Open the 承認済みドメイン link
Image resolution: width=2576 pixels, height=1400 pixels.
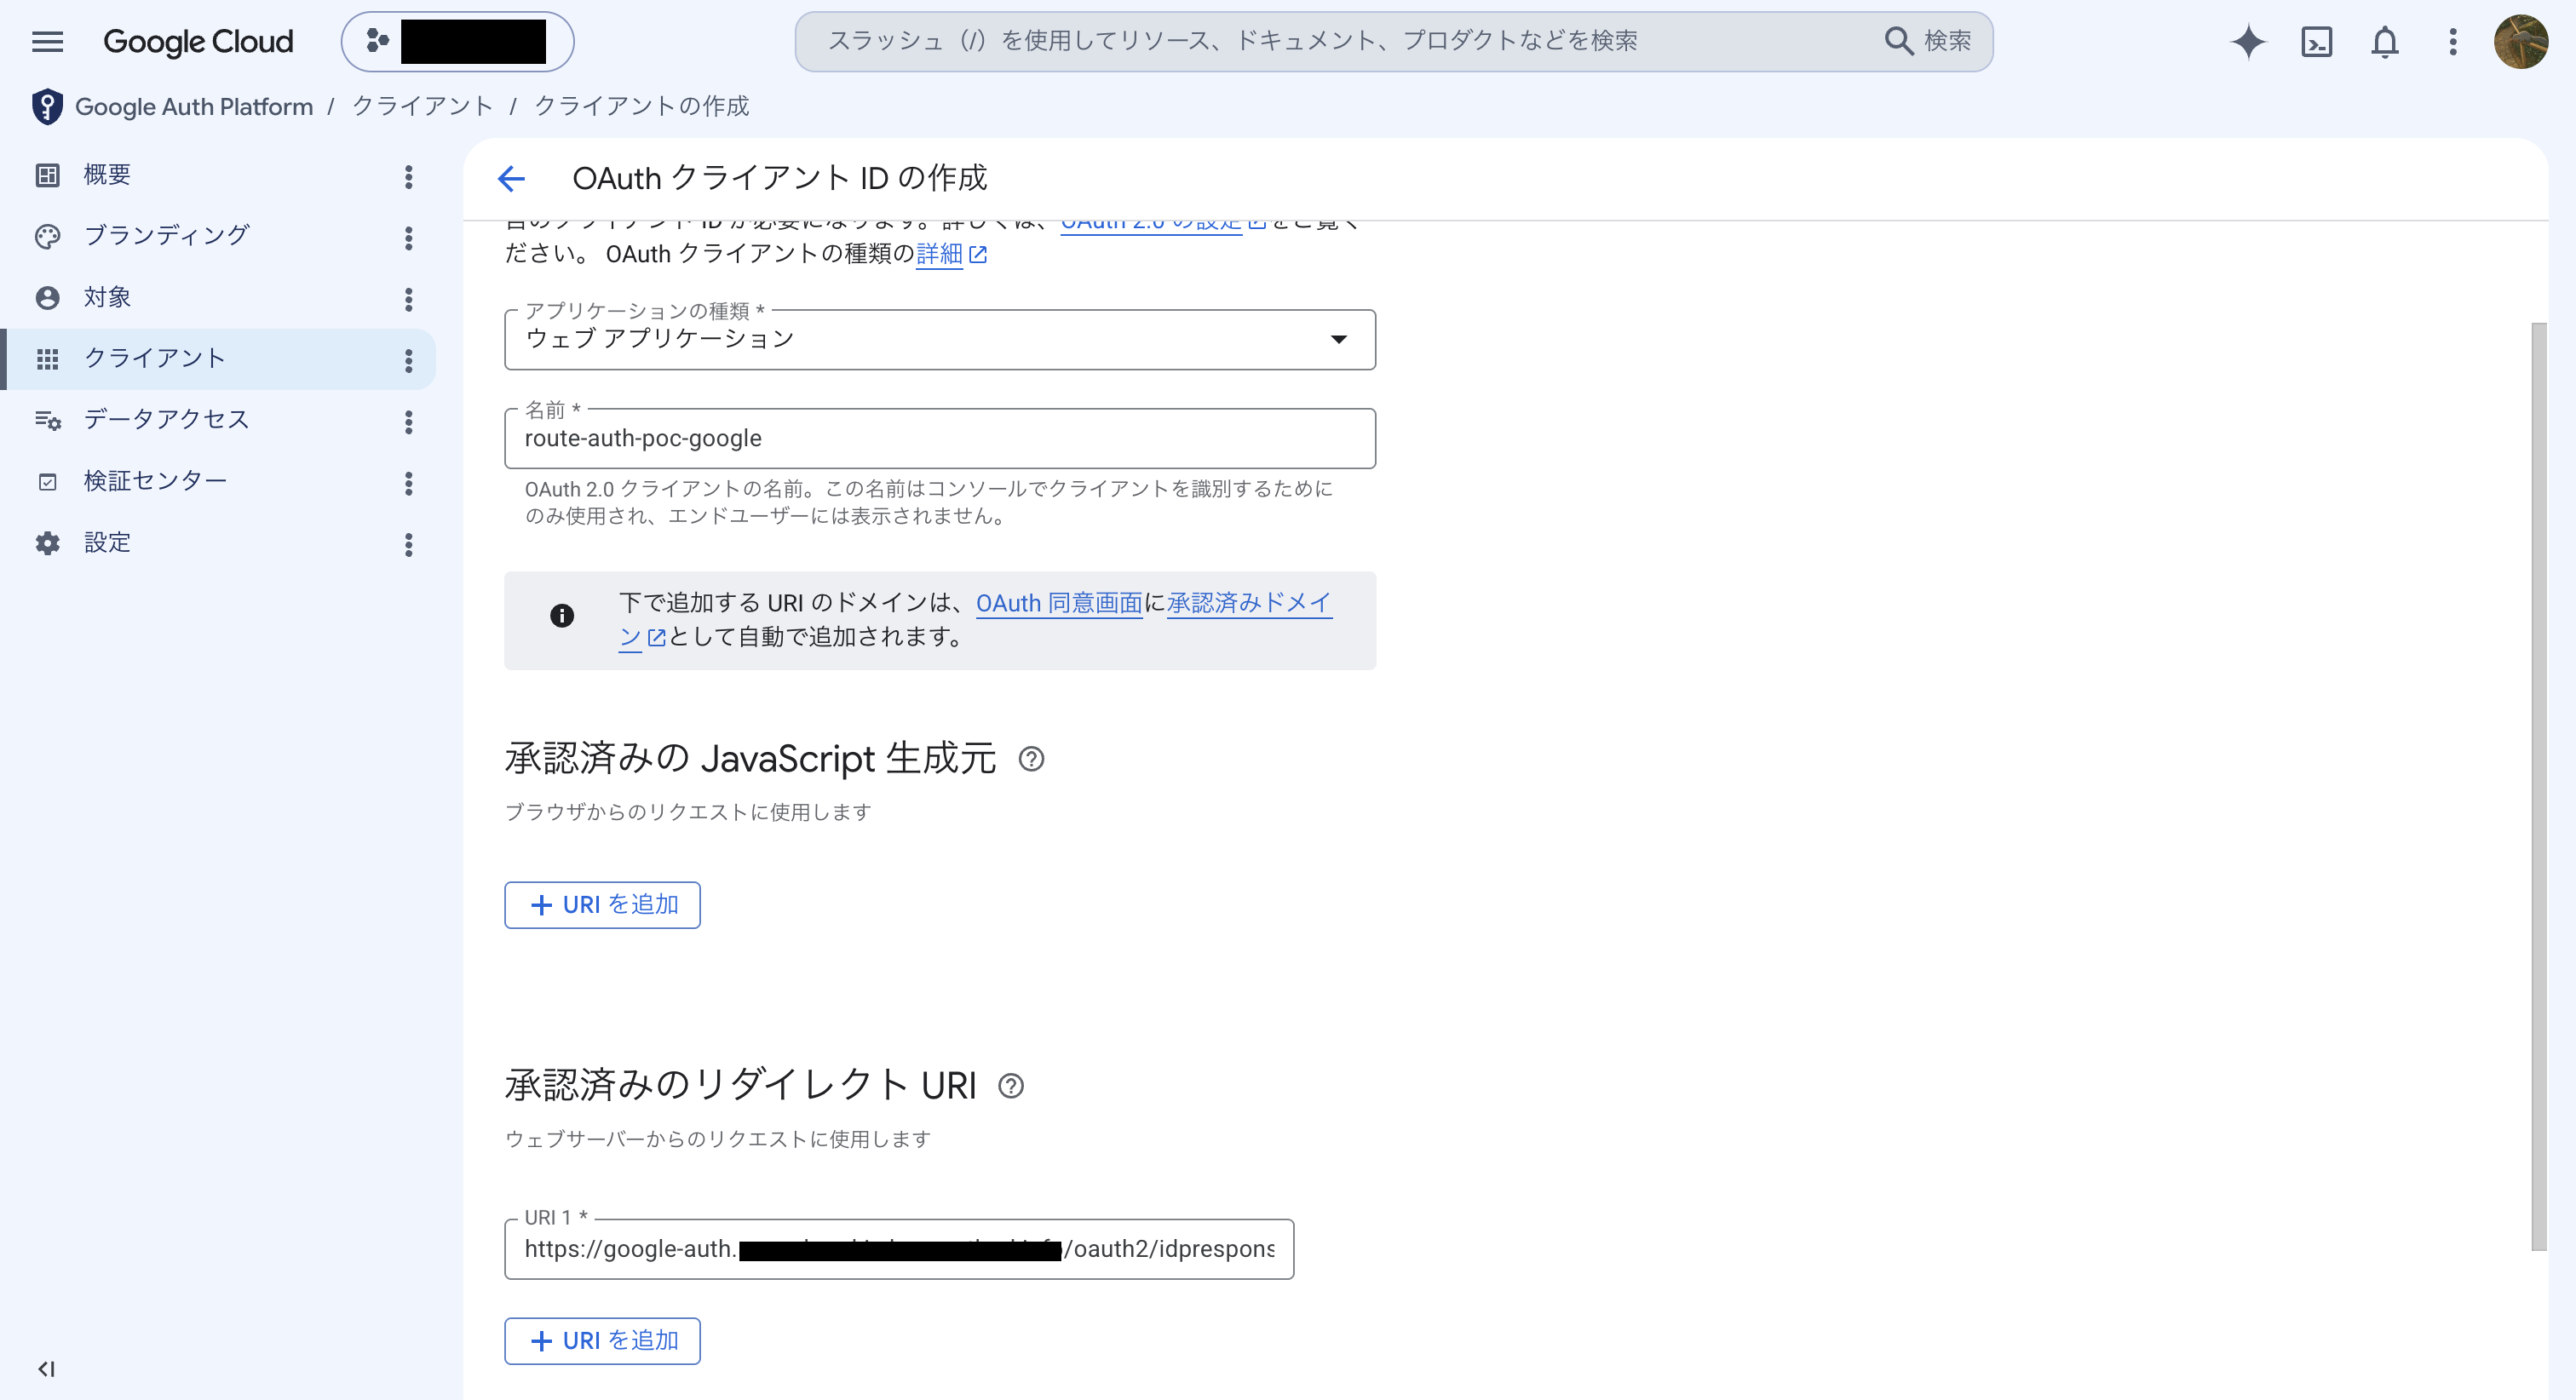1249,602
